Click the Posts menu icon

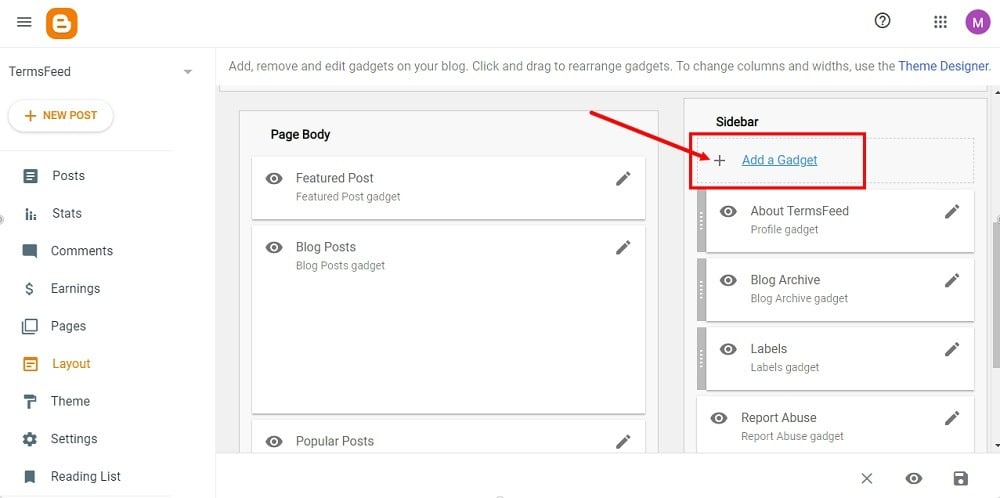(30, 176)
